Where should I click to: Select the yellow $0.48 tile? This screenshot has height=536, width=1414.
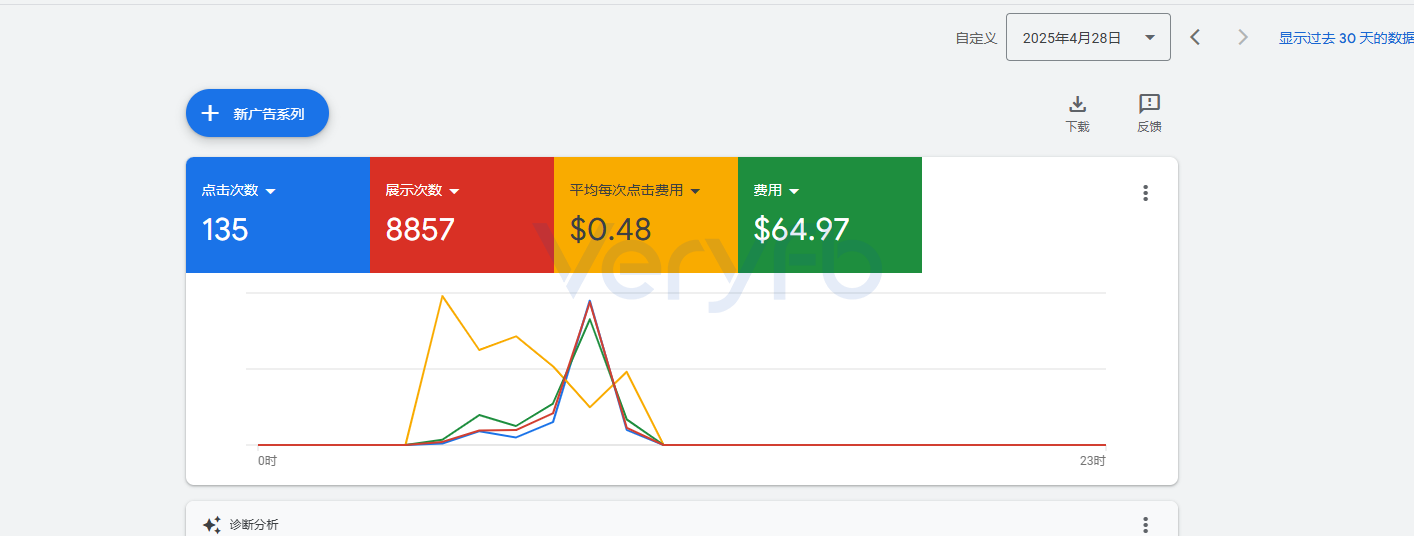[646, 215]
